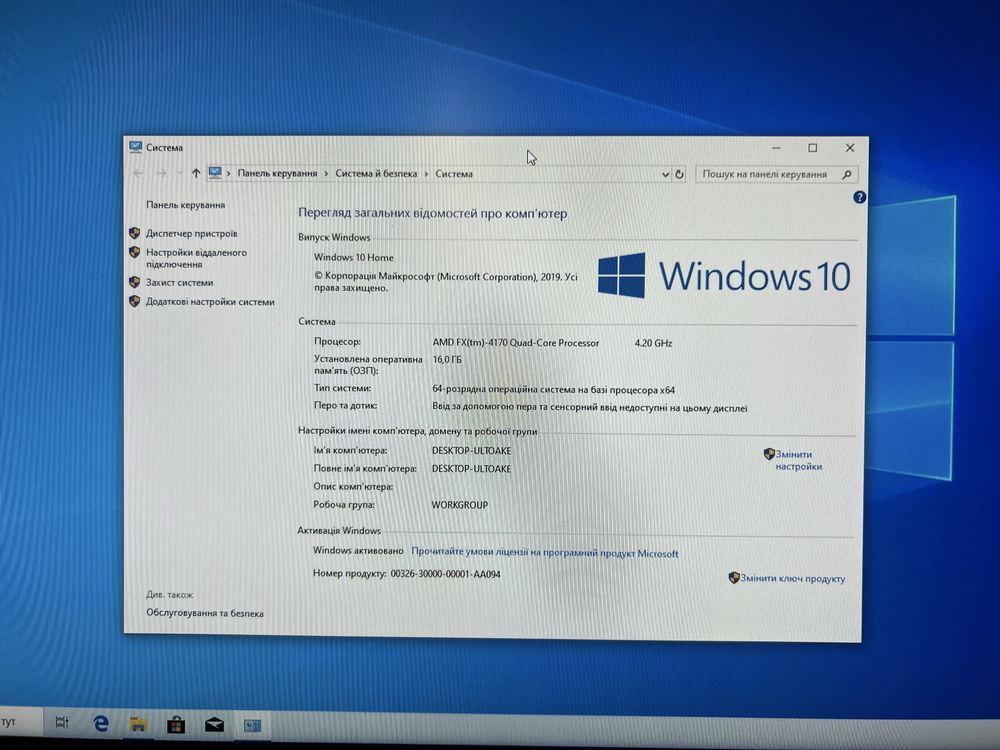Image resolution: width=1000 pixels, height=750 pixels.
Task: Open Панель керування home link in sidebar
Action: coord(186,205)
